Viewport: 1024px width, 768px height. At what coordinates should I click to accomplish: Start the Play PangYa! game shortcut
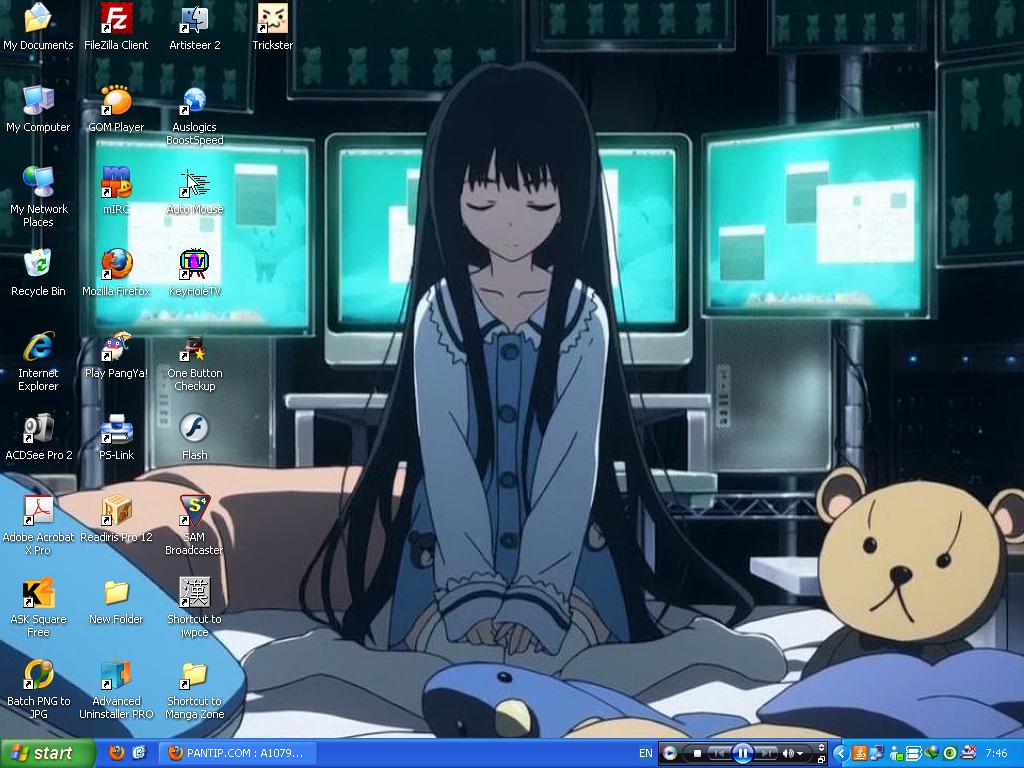tap(116, 356)
